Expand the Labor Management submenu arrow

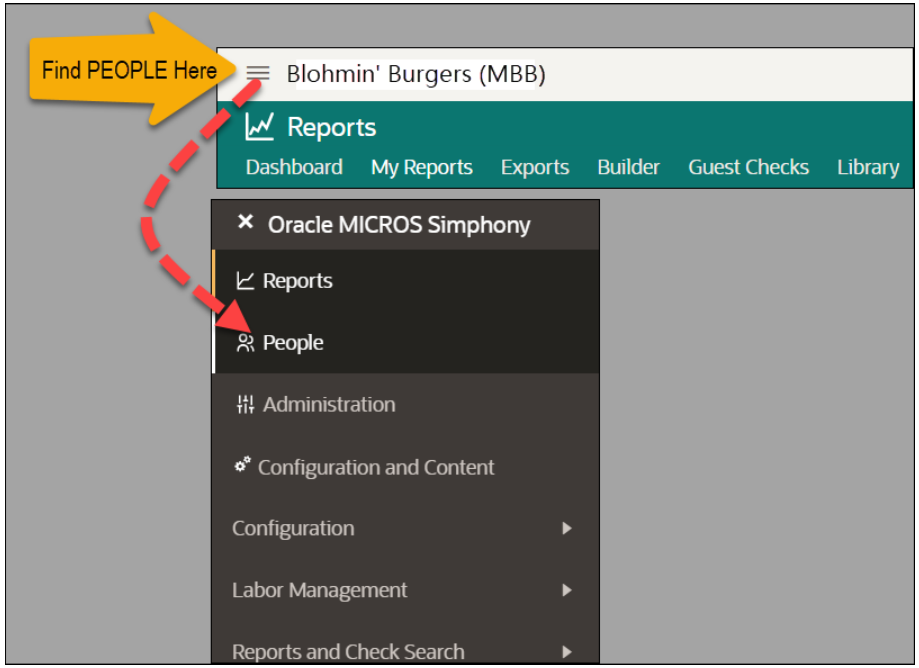click(566, 590)
